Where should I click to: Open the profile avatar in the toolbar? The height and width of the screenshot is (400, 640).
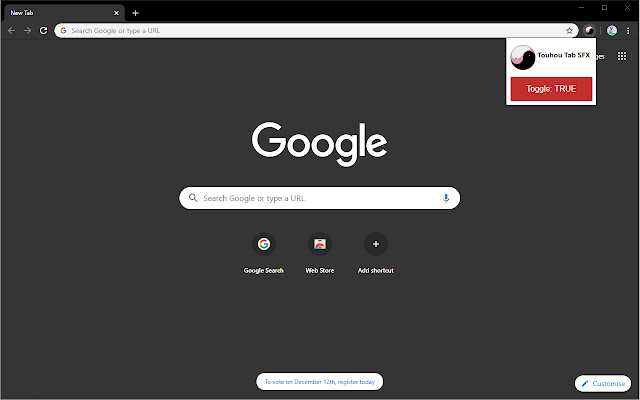611,31
